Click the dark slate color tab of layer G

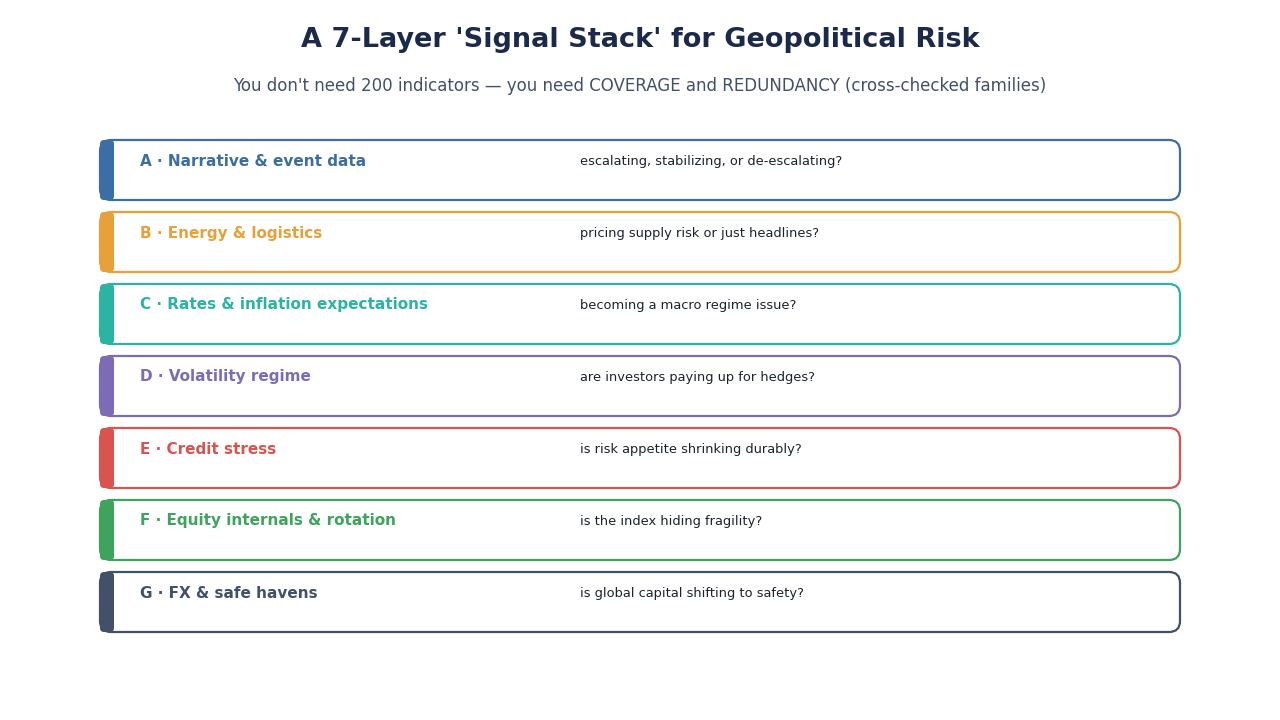pyautogui.click(x=107, y=602)
